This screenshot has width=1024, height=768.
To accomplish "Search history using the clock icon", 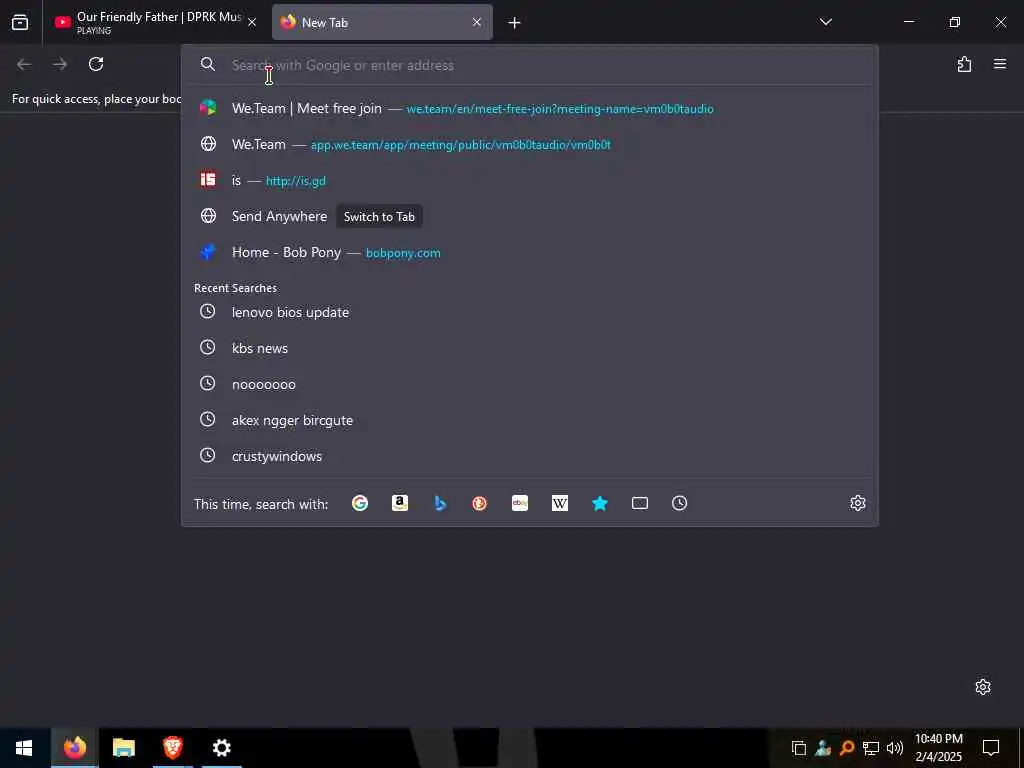I will tap(679, 503).
